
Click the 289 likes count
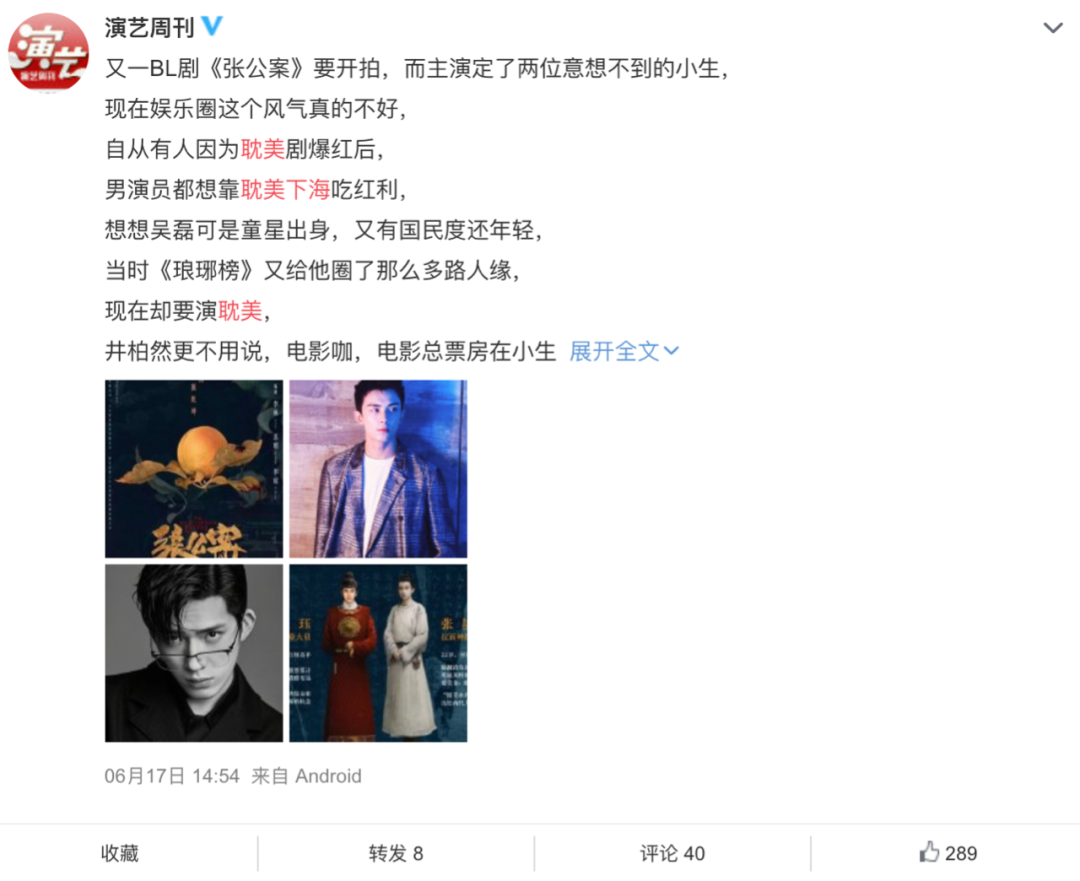(961, 853)
